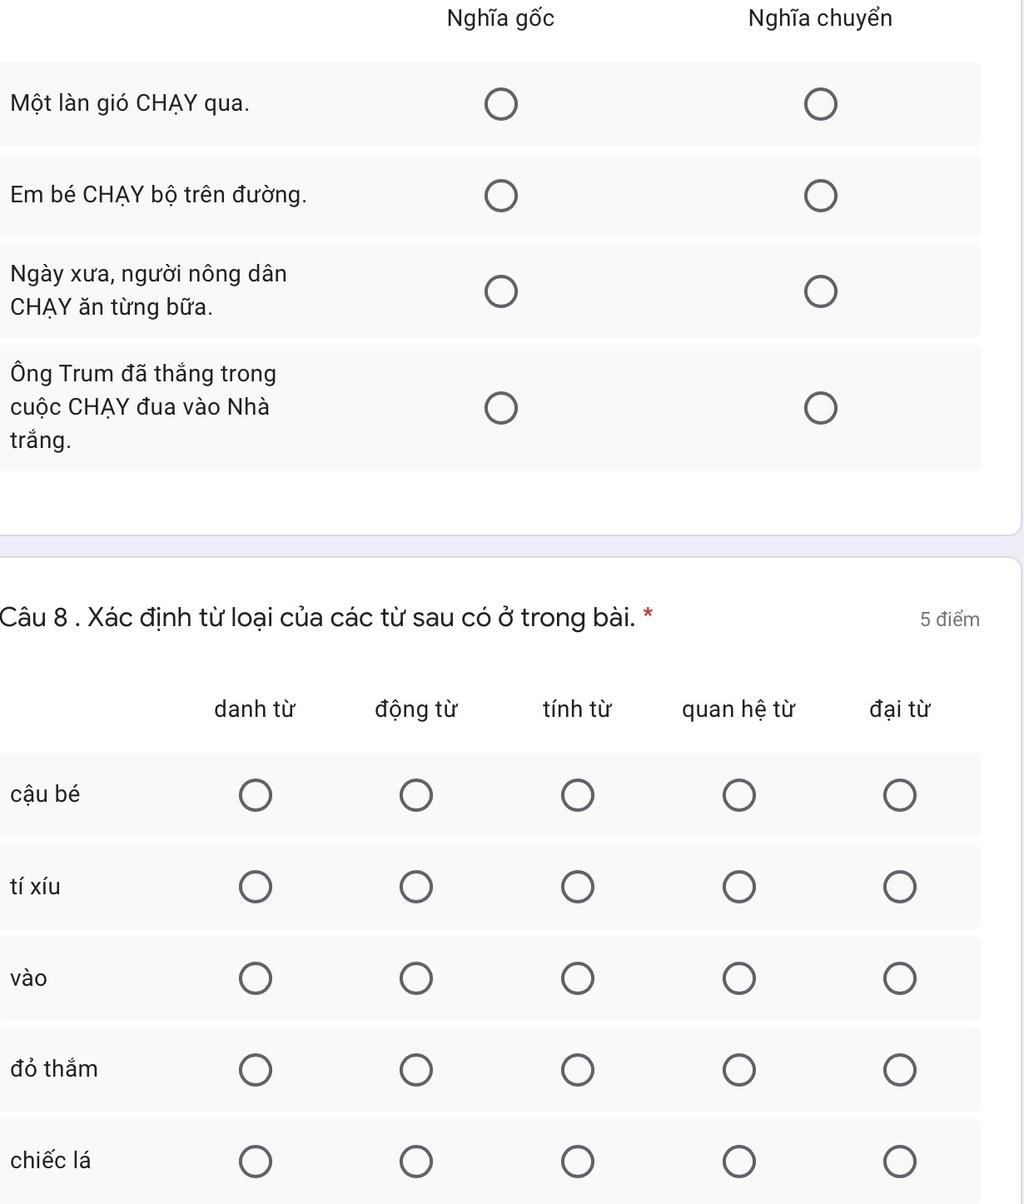This screenshot has width=1024, height=1204.
Task: Choose danh từ for 'chiếc lá'
Action: pos(255,1162)
